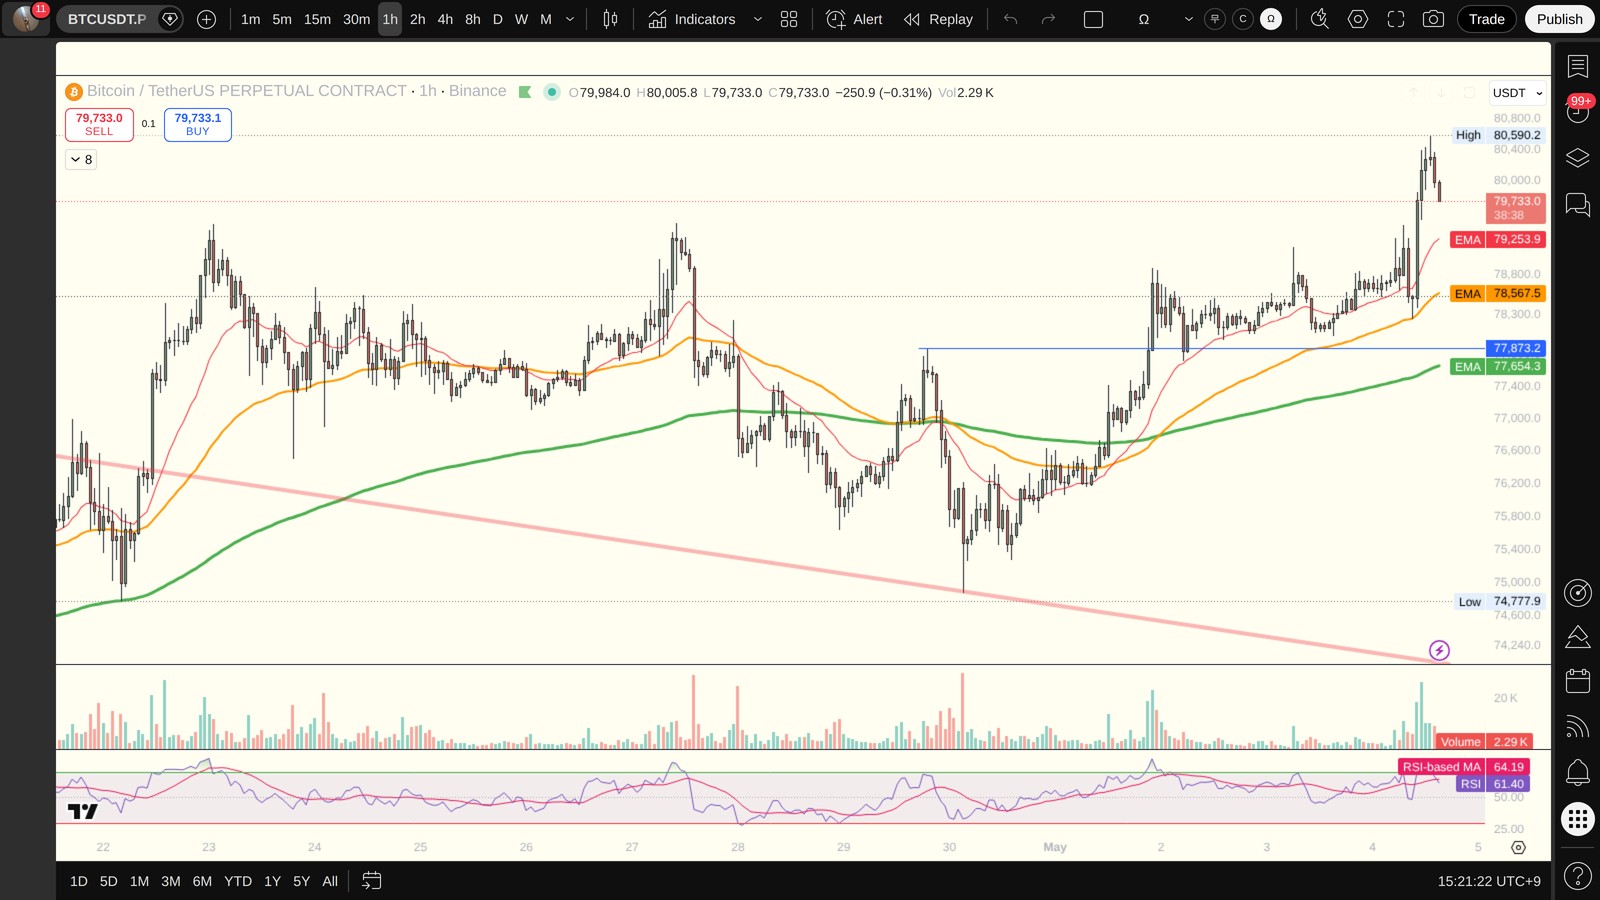Open the watchlist panel in right sidebar
The image size is (1600, 900).
1578,66
